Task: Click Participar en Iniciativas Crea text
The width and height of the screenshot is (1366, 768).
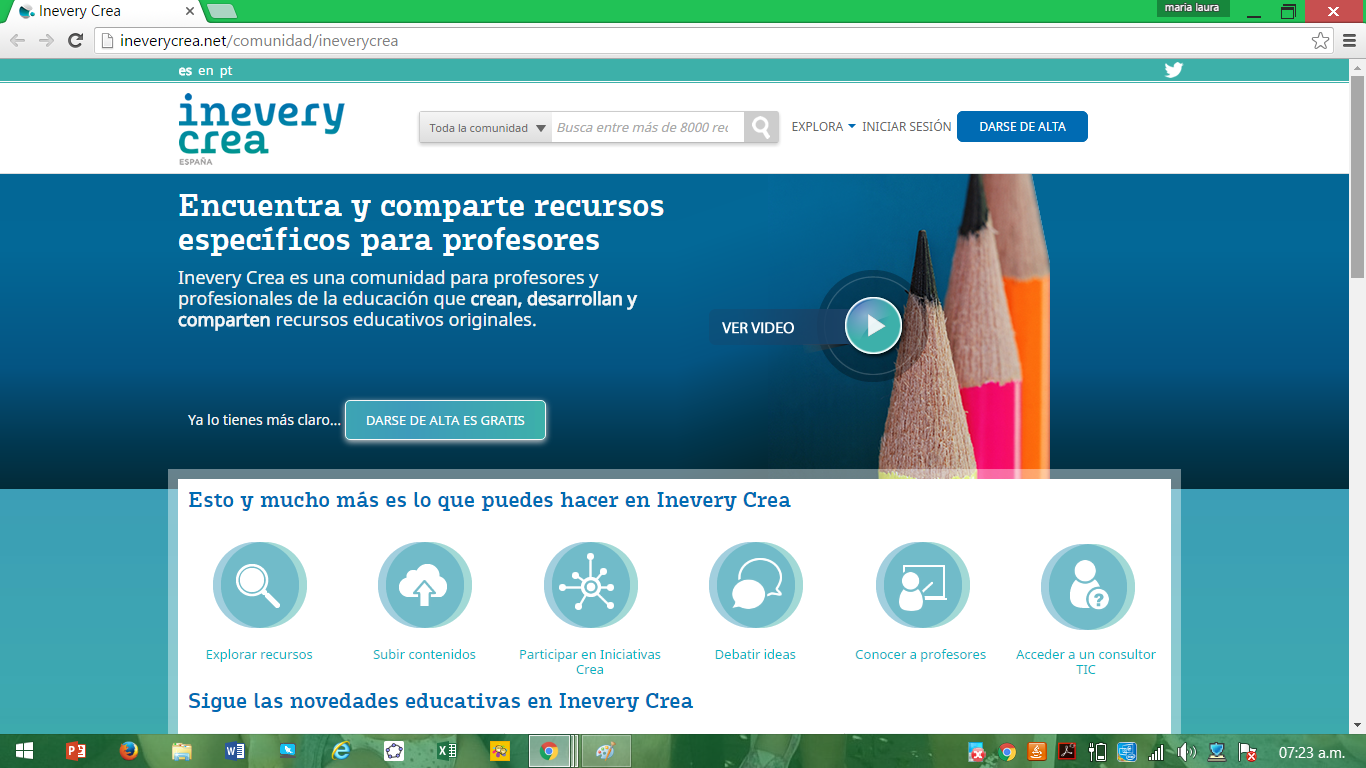Action: point(590,662)
